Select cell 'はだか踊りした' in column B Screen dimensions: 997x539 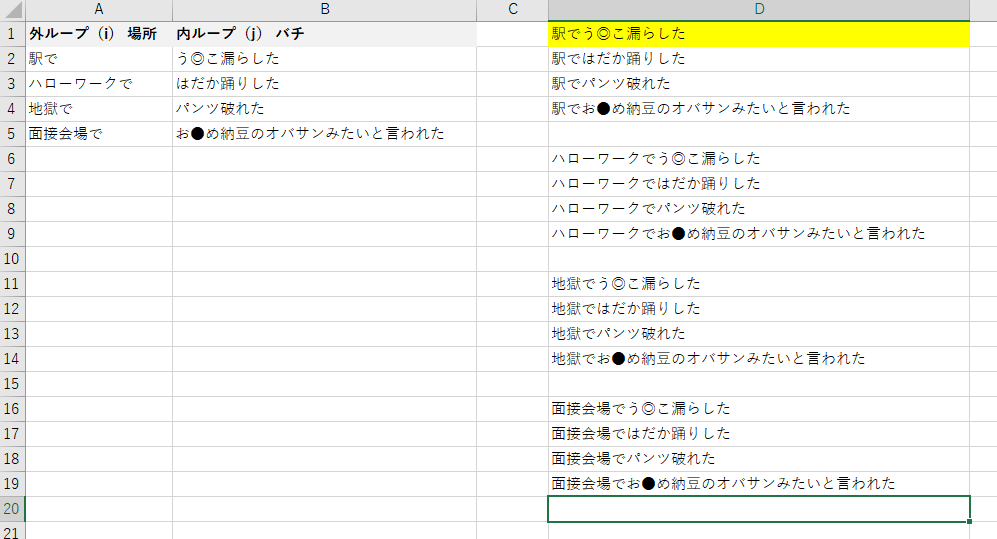[324, 84]
